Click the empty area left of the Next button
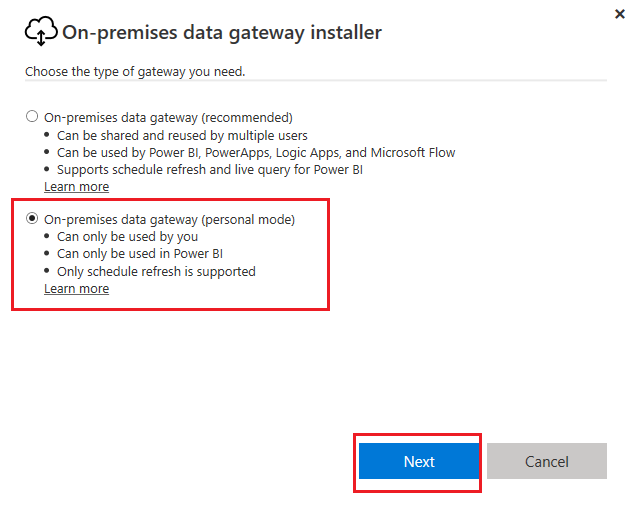The height and width of the screenshot is (506, 634). pos(180,461)
